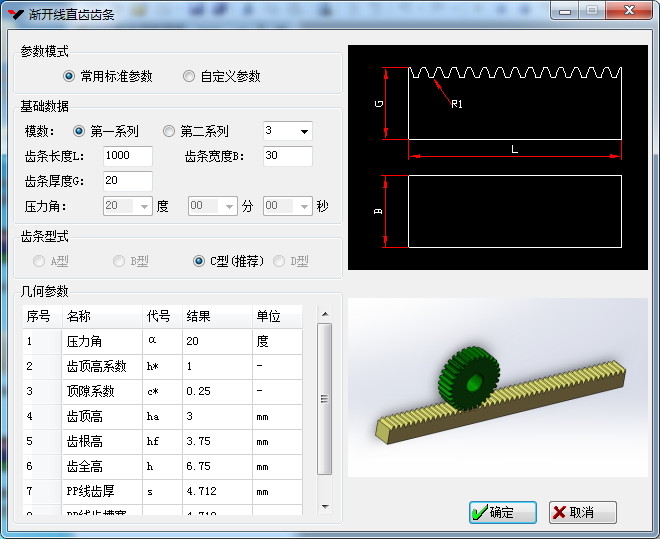660x539 pixels.
Task: Click scroll-down arrow of parameter table
Action: point(325,507)
